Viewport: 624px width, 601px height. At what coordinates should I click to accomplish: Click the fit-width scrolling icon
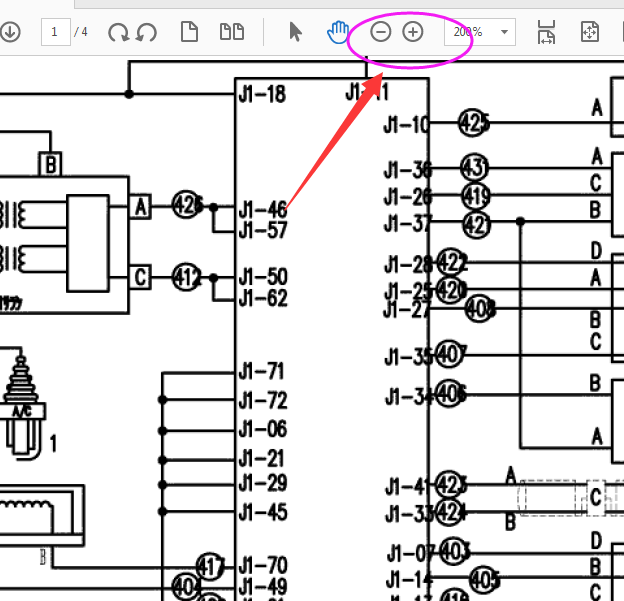(546, 32)
